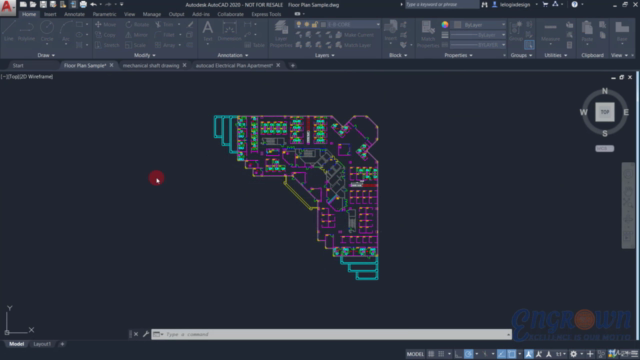Choose the Rotate tool
This screenshot has height=360, width=640.
click(137, 24)
